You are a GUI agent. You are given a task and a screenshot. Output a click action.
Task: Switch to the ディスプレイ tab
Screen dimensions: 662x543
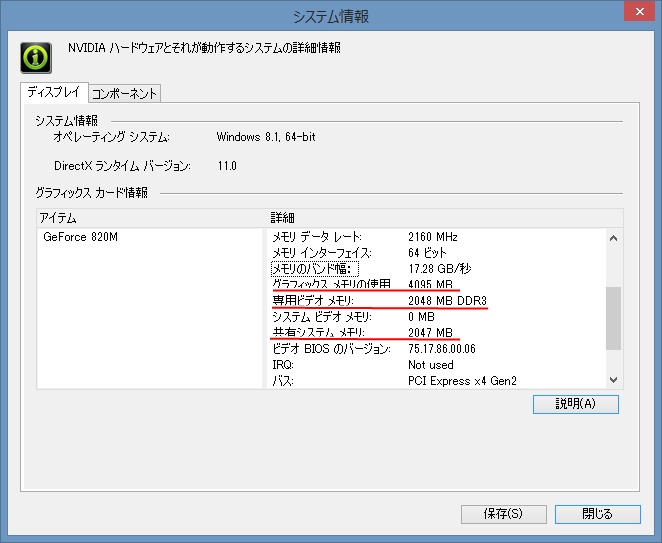pyautogui.click(x=54, y=92)
